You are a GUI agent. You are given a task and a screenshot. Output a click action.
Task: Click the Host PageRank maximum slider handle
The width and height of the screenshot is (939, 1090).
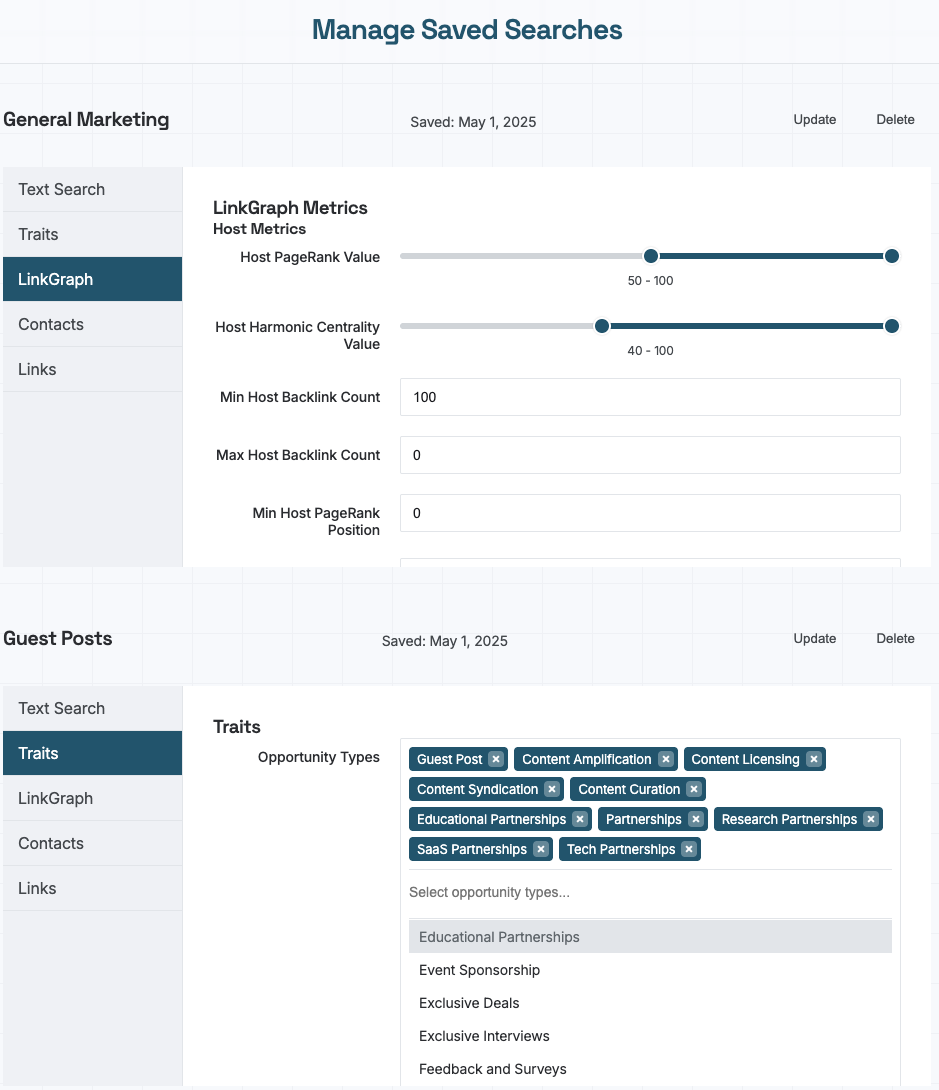coord(892,256)
